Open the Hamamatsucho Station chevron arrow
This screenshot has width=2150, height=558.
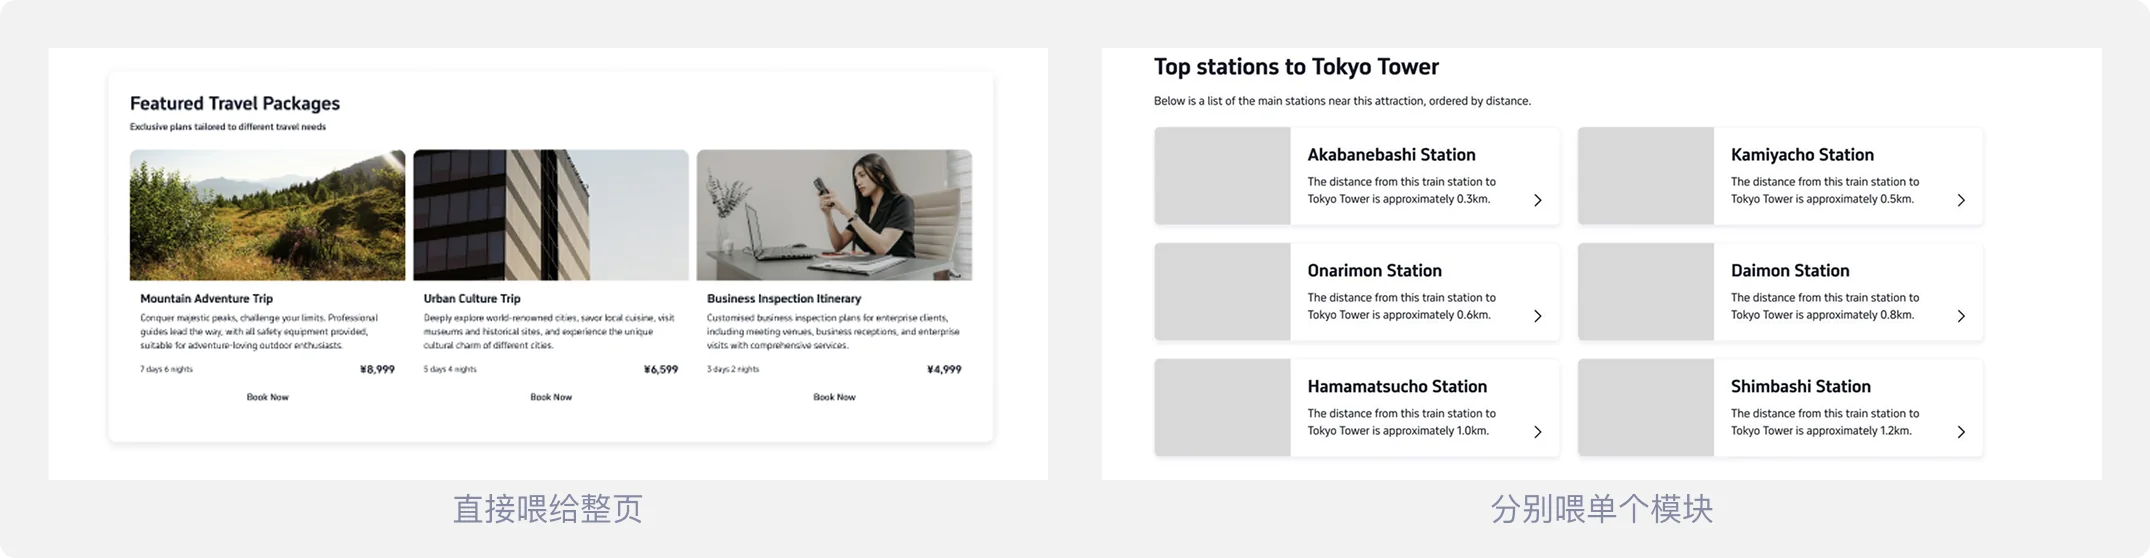point(1538,432)
